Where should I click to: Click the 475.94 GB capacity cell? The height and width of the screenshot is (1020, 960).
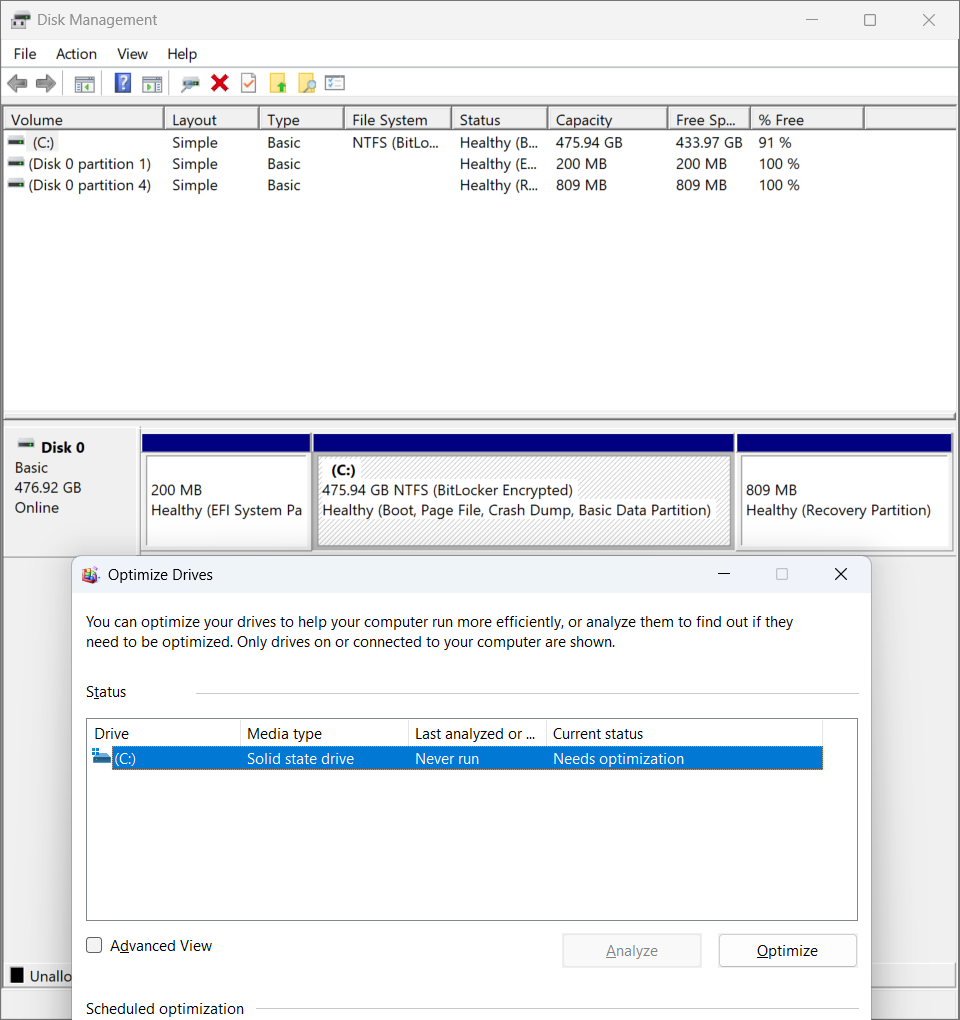pos(589,142)
